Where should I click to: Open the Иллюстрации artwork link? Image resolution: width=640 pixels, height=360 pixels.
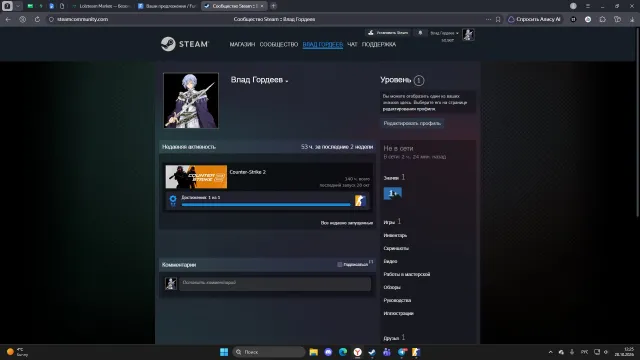(398, 313)
